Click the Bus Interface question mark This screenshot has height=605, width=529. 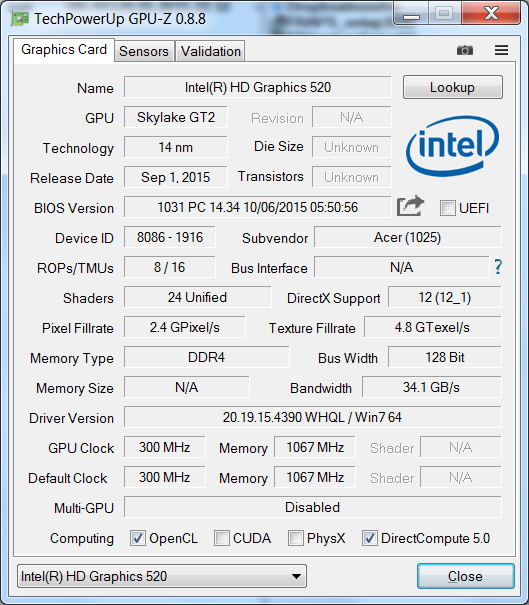(498, 267)
